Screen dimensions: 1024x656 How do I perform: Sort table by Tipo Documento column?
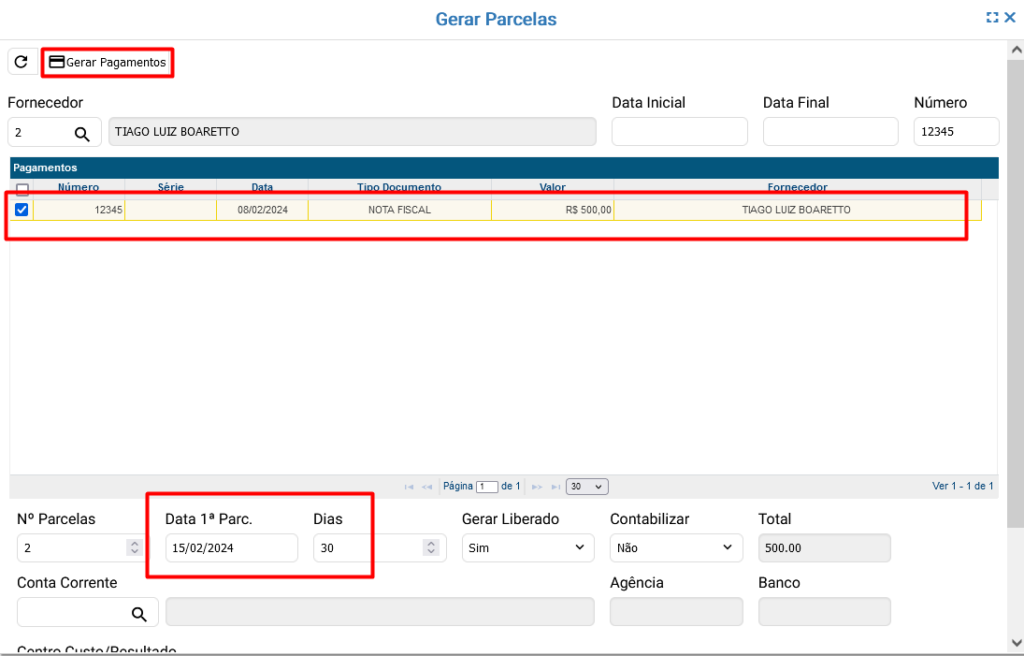coord(399,187)
